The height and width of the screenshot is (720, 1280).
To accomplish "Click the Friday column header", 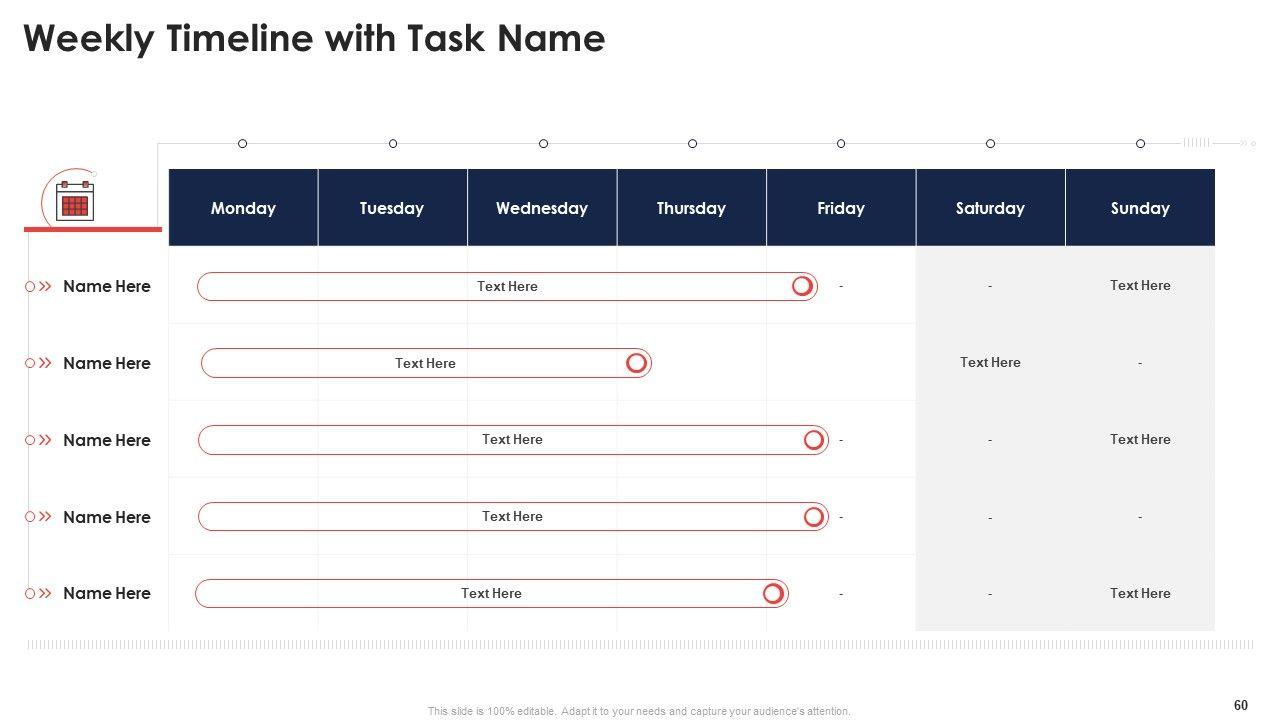I will [841, 208].
